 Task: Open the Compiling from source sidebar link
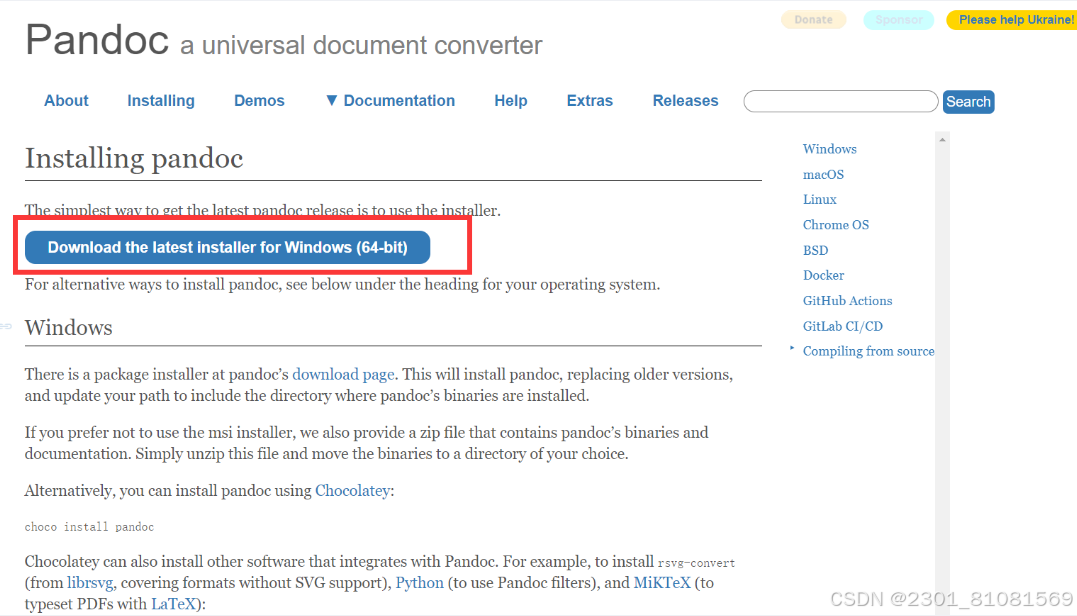point(869,351)
